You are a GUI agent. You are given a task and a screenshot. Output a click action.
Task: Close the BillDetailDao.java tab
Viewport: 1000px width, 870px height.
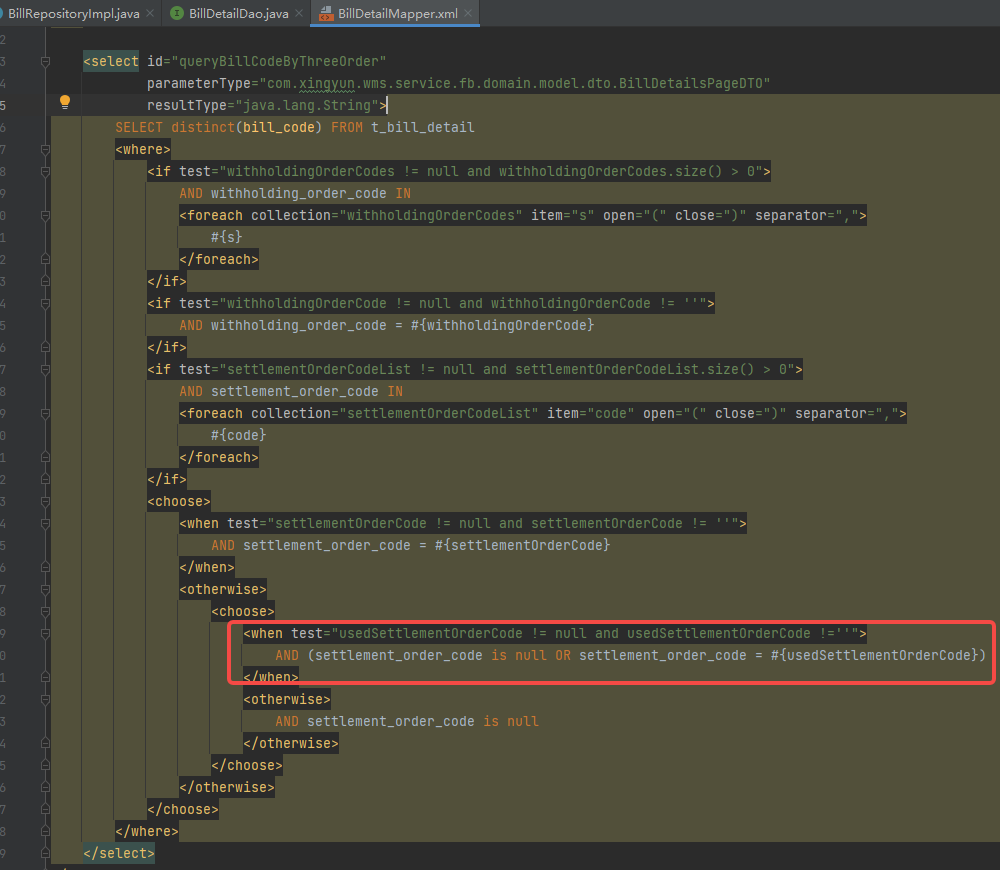tap(298, 13)
